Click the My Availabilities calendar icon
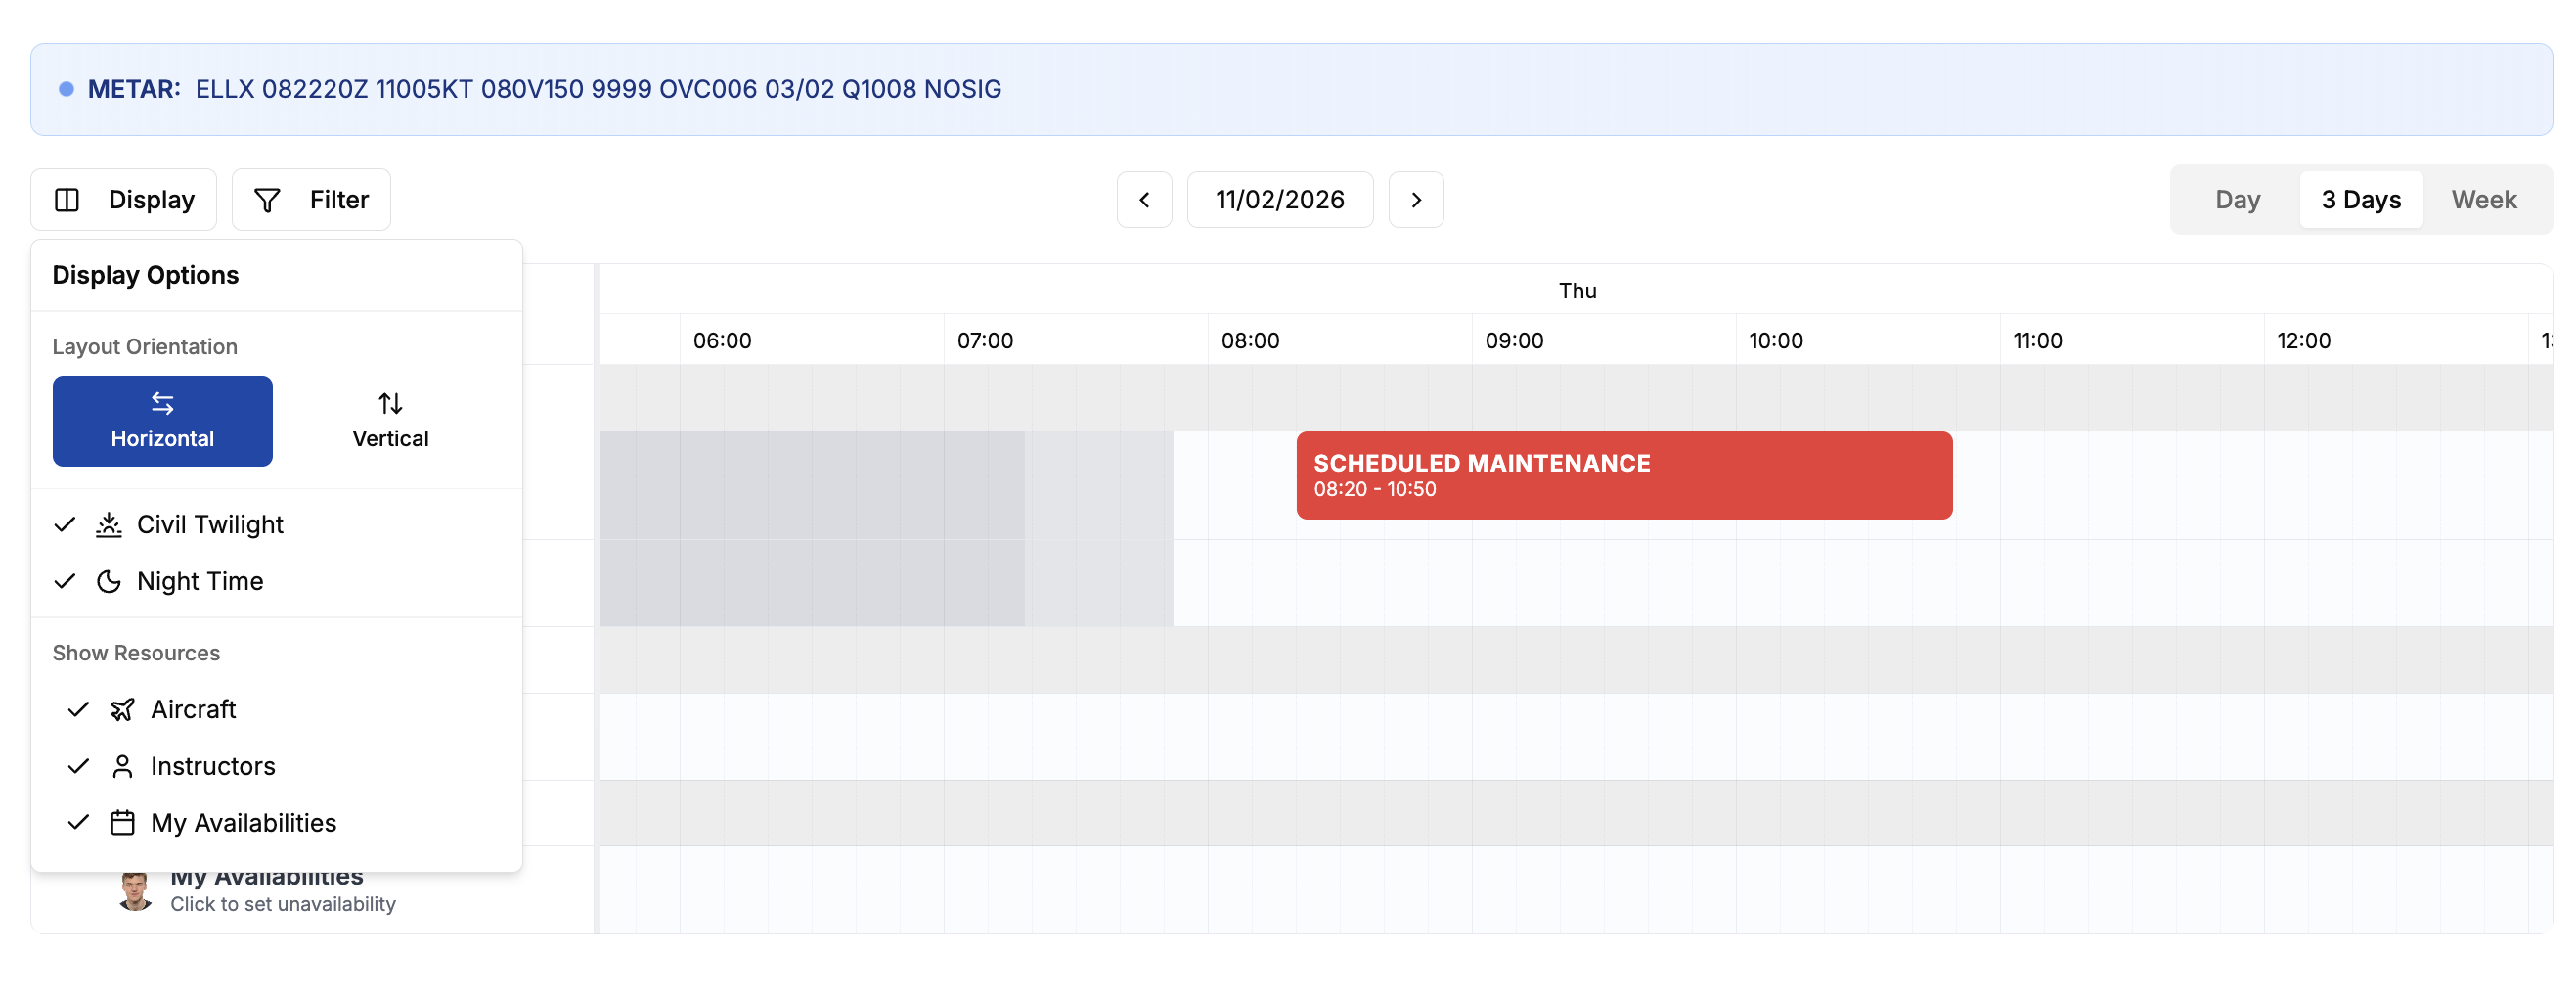Image resolution: width=2576 pixels, height=998 pixels. (x=122, y=824)
